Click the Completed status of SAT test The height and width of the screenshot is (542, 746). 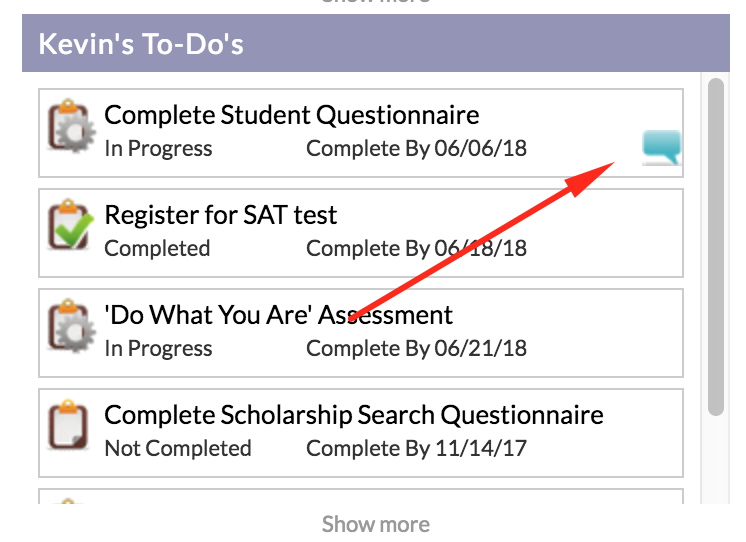pos(157,248)
